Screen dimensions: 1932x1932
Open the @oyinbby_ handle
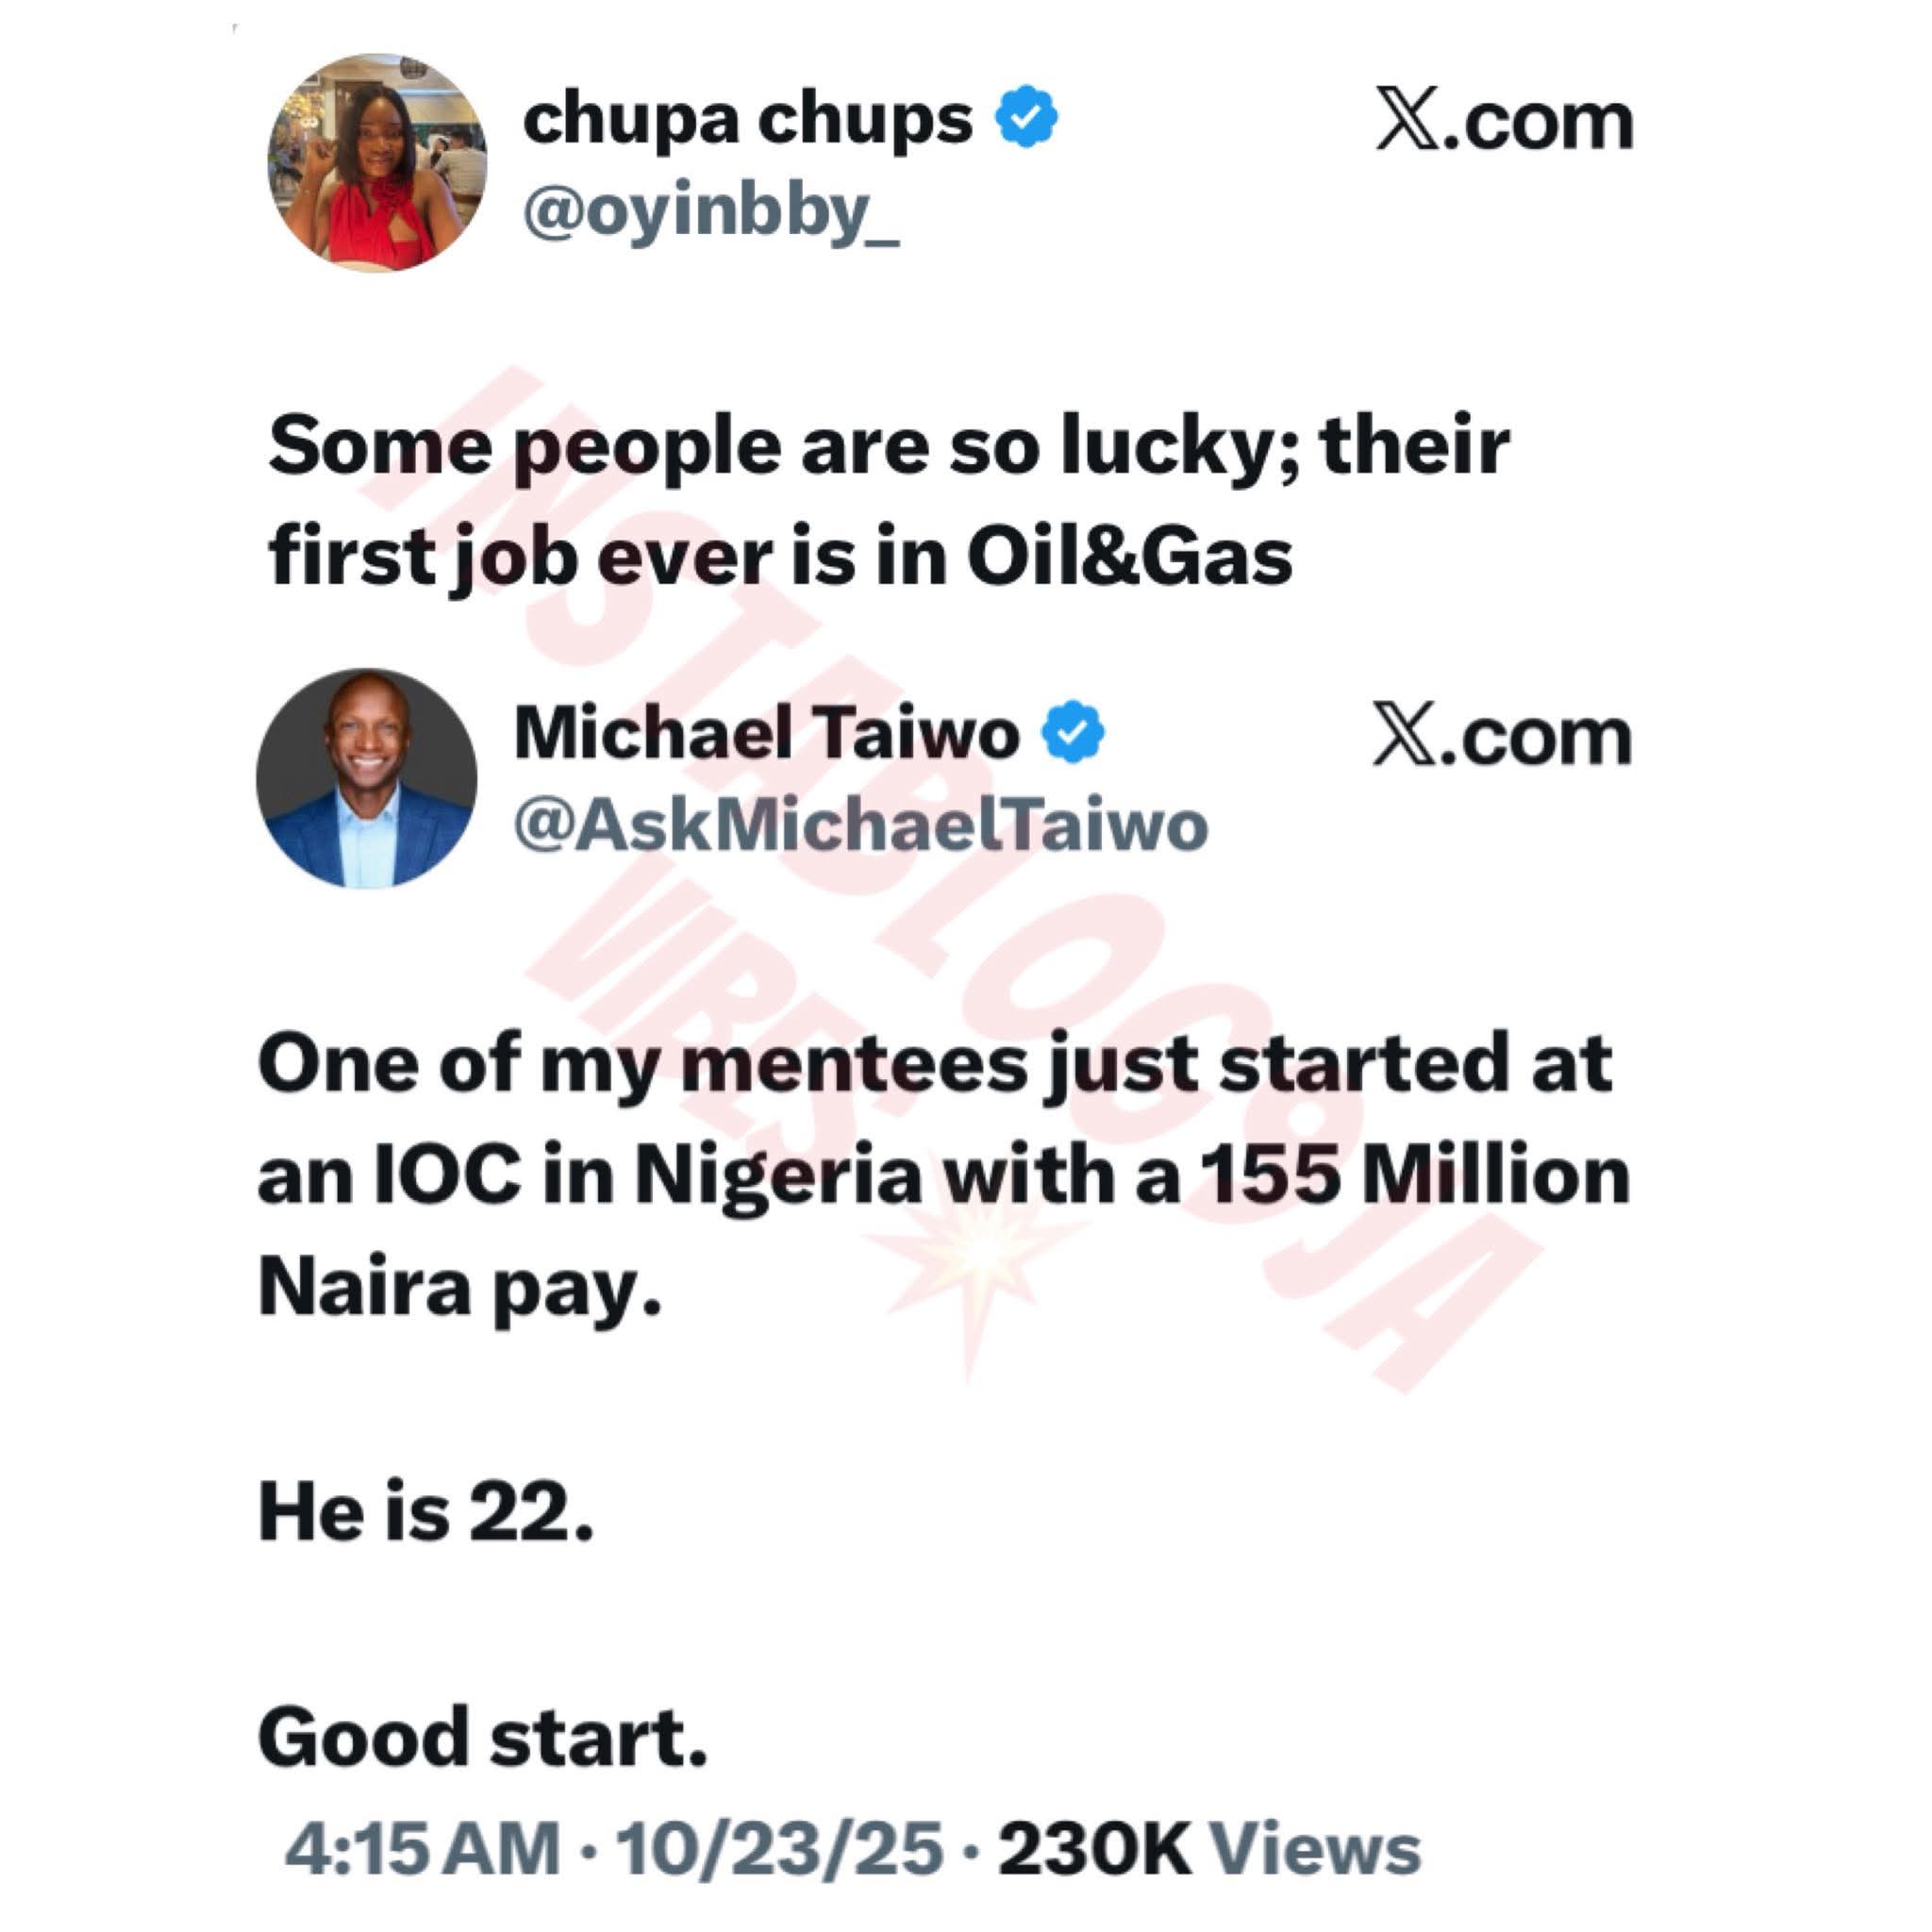tap(710, 212)
